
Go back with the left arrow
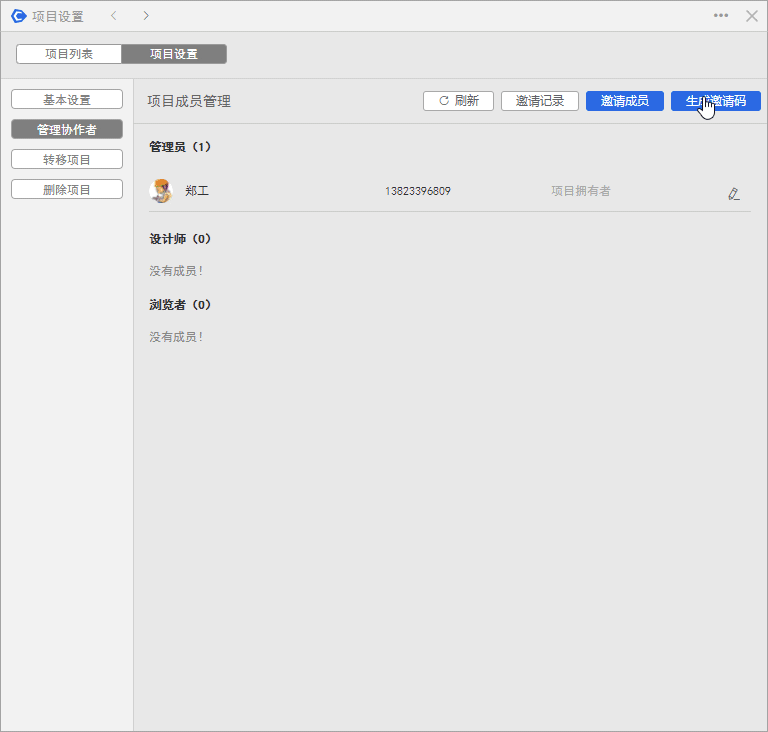coord(114,16)
